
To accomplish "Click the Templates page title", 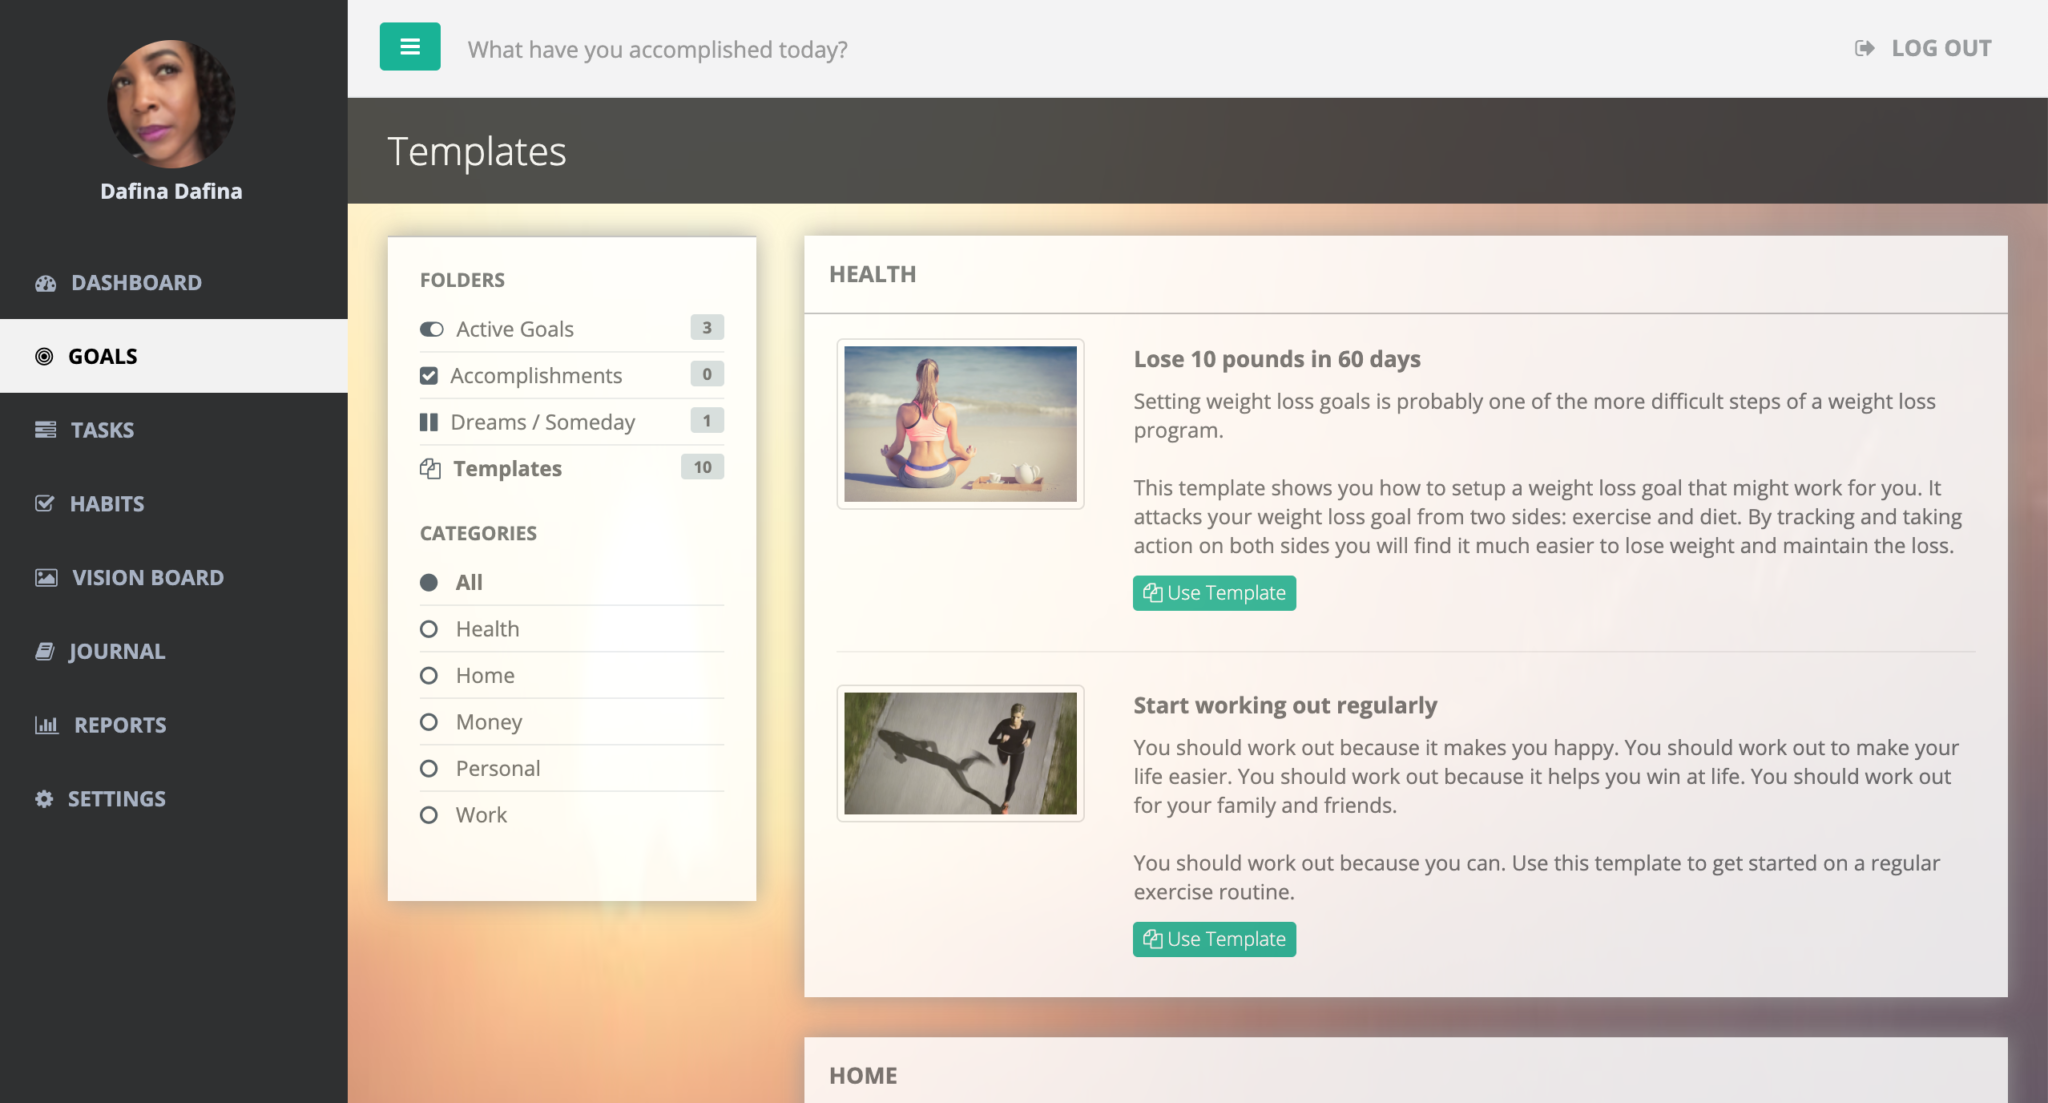I will pyautogui.click(x=477, y=152).
